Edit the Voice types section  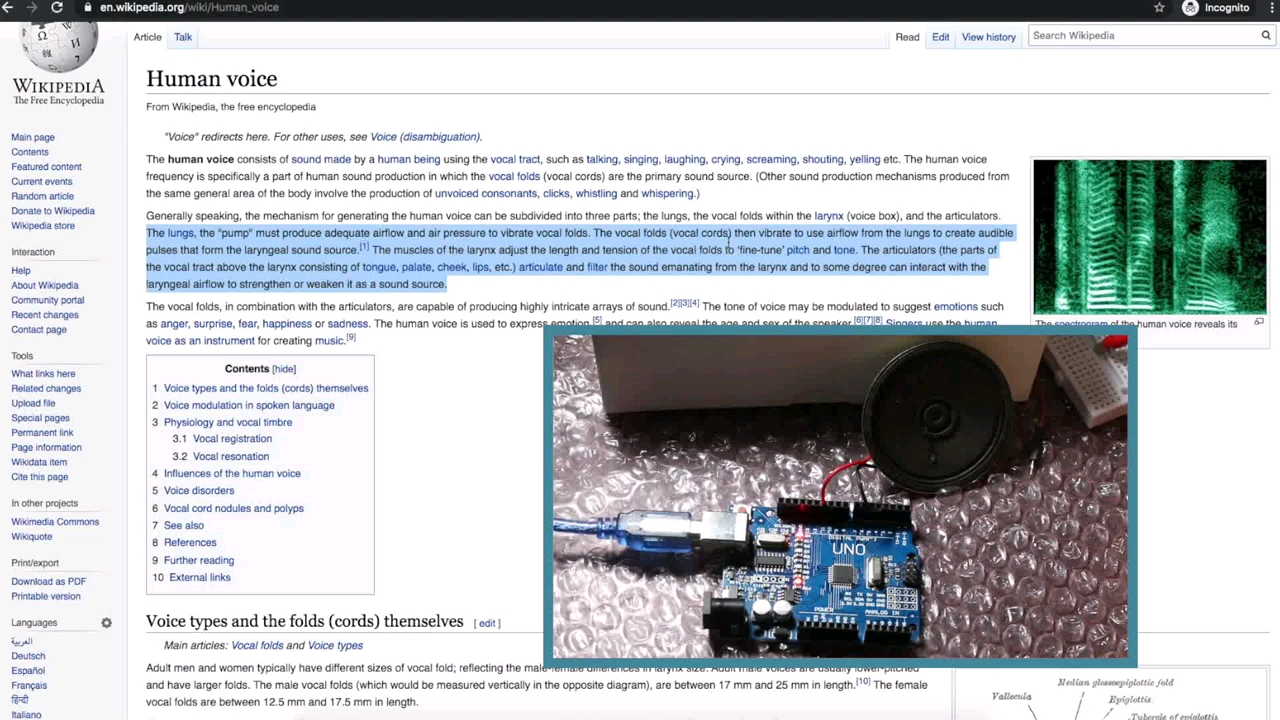tap(487, 623)
